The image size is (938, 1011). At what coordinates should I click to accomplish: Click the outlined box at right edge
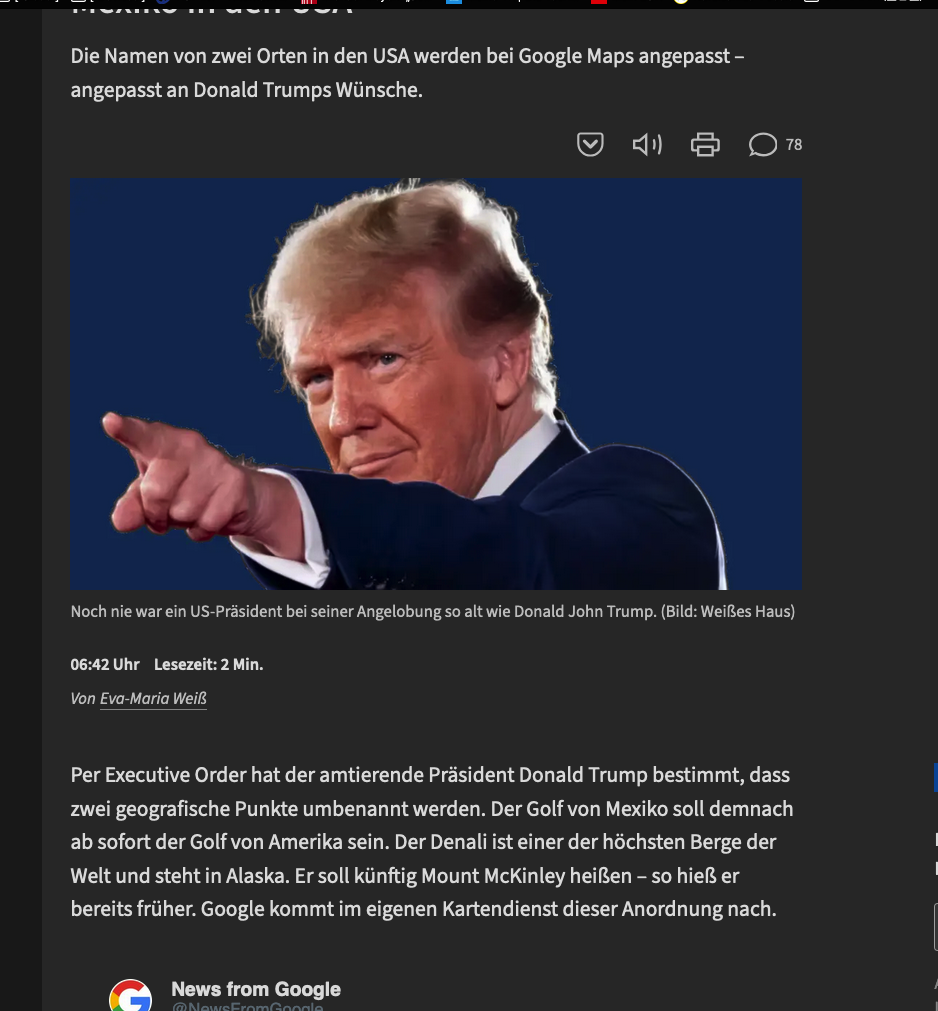pos(935,927)
